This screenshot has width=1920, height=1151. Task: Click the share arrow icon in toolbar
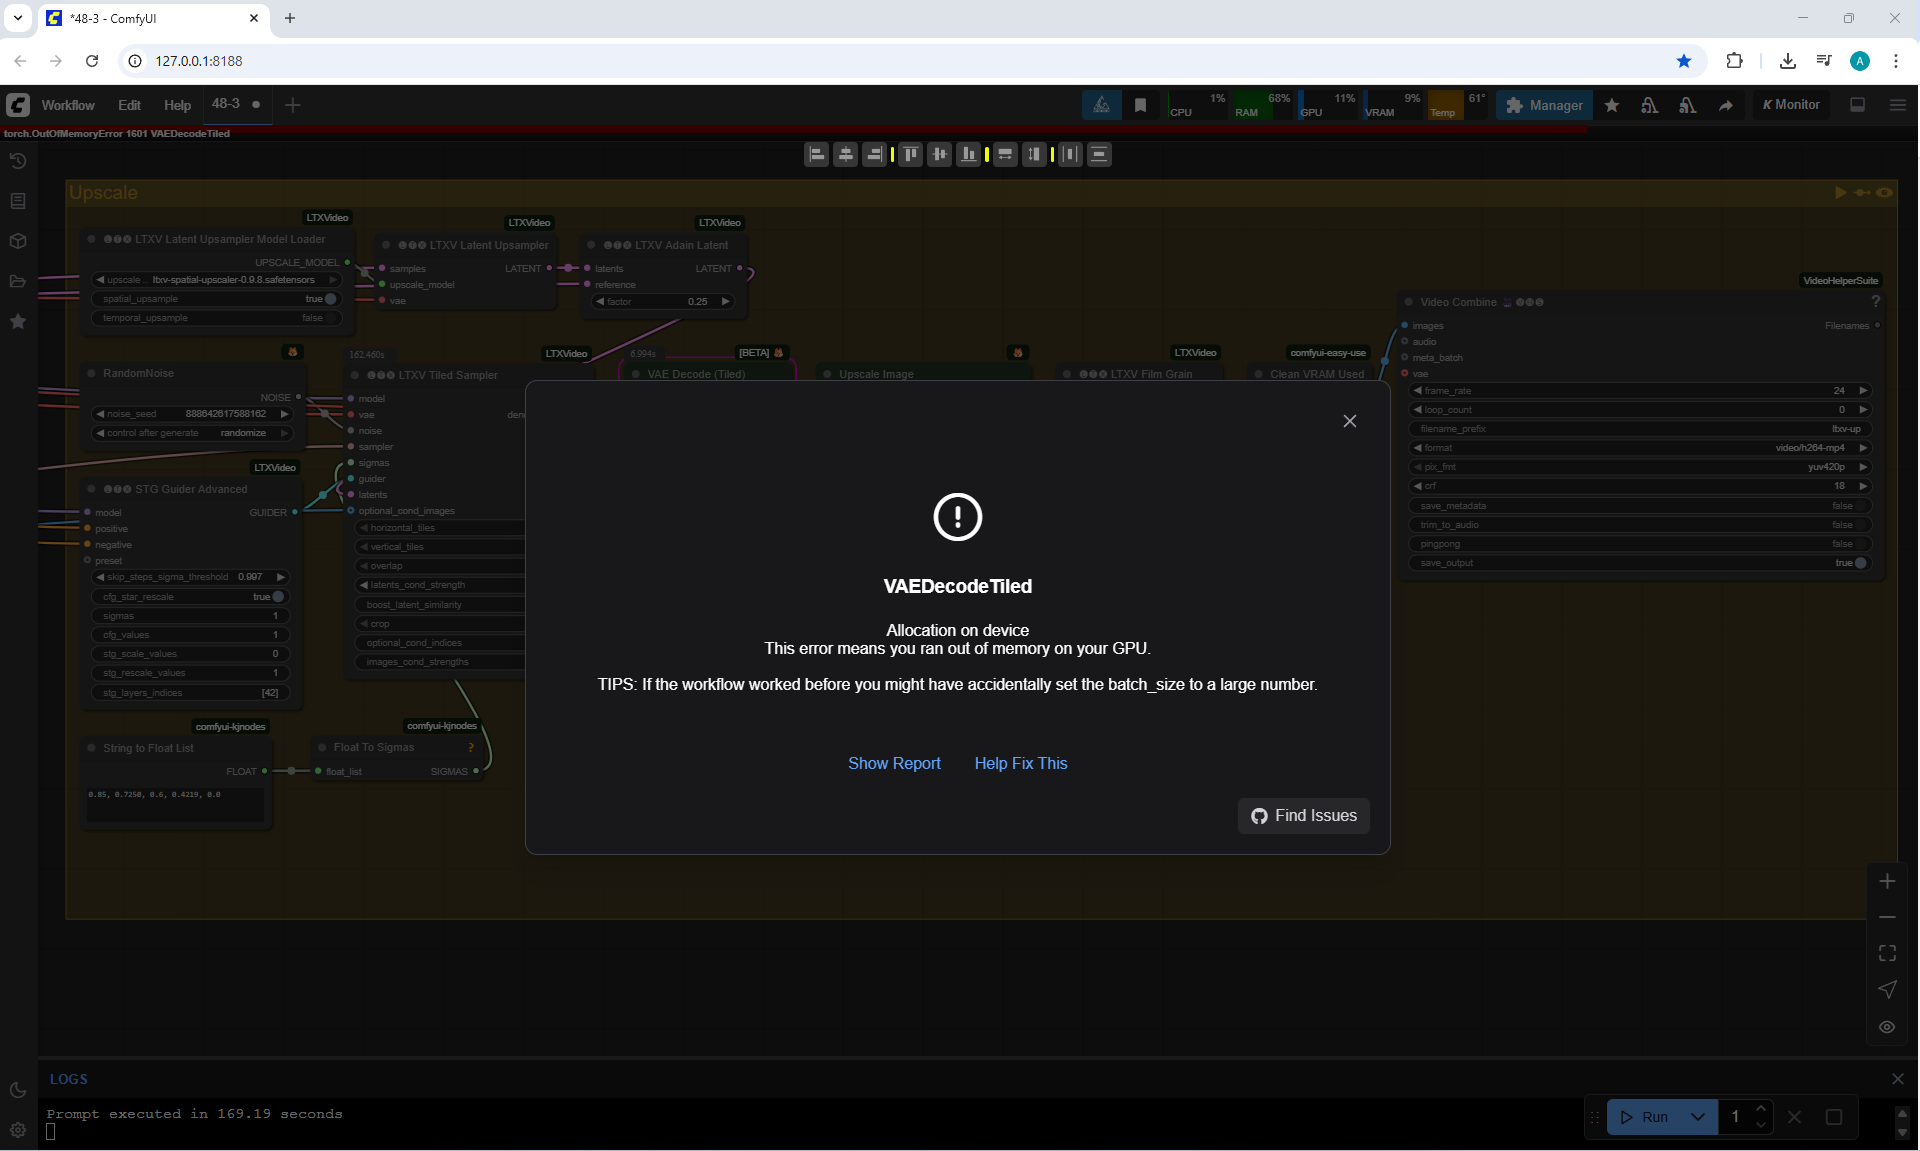click(1726, 105)
